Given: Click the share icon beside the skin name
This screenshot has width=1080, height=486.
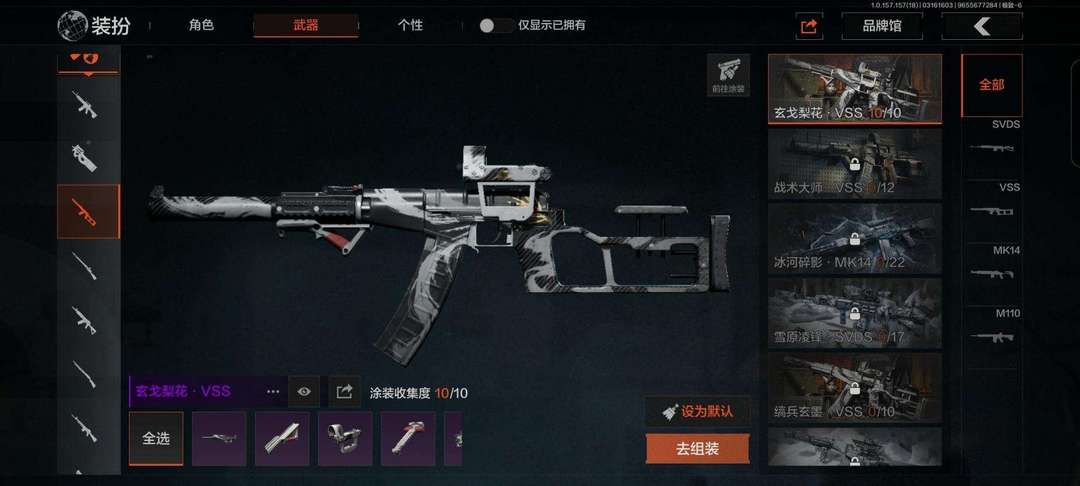Looking at the screenshot, I should click(344, 392).
